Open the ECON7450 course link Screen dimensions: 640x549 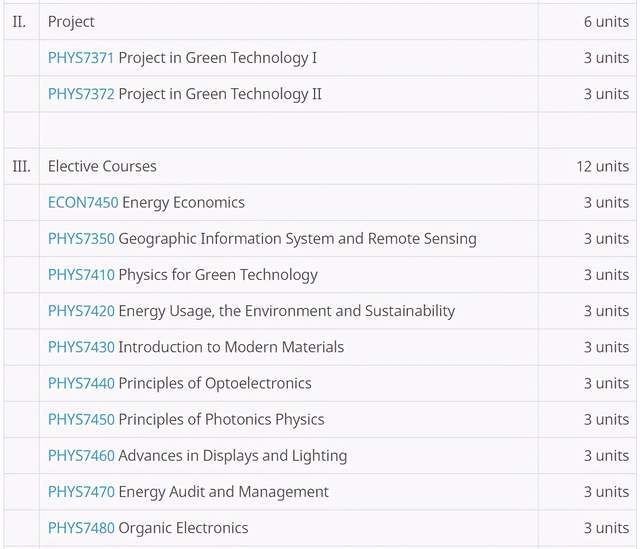tap(83, 202)
